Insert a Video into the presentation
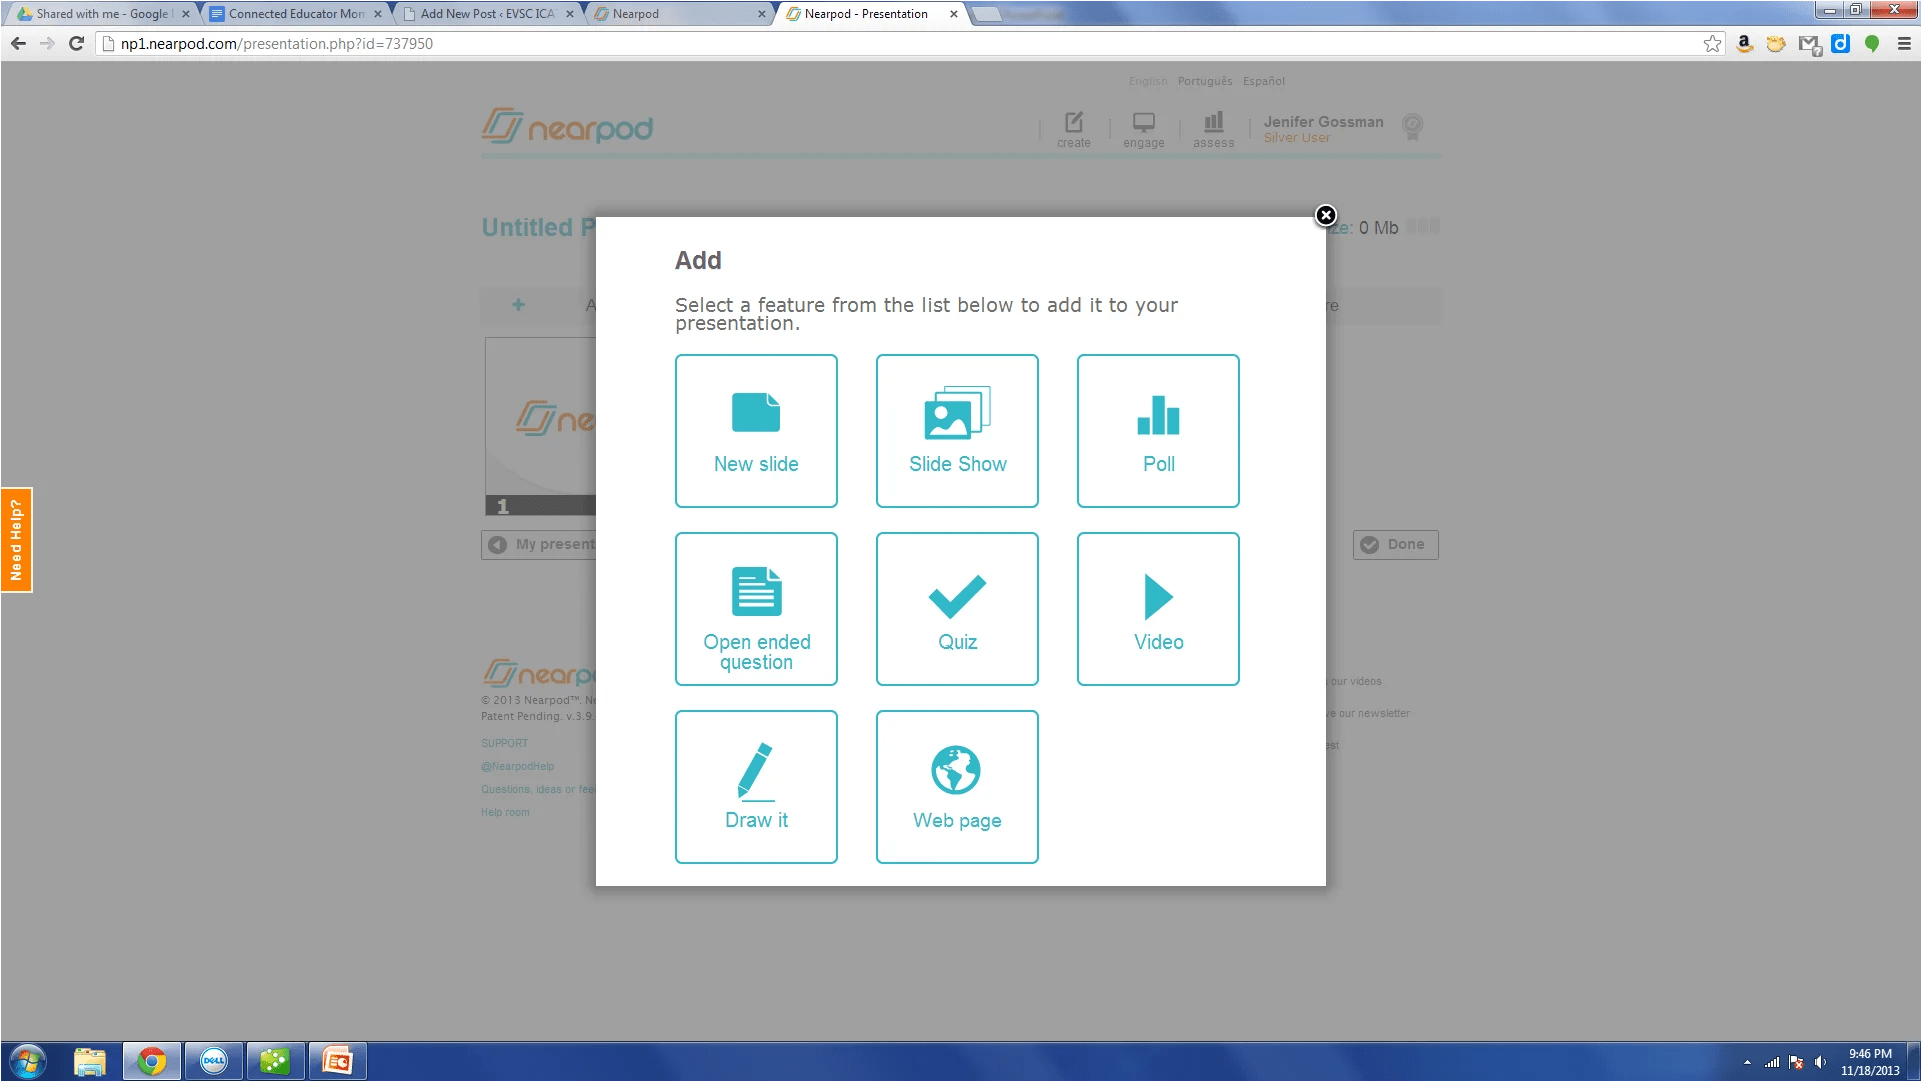Screen dimensions: 1922x1082 (x=1158, y=609)
